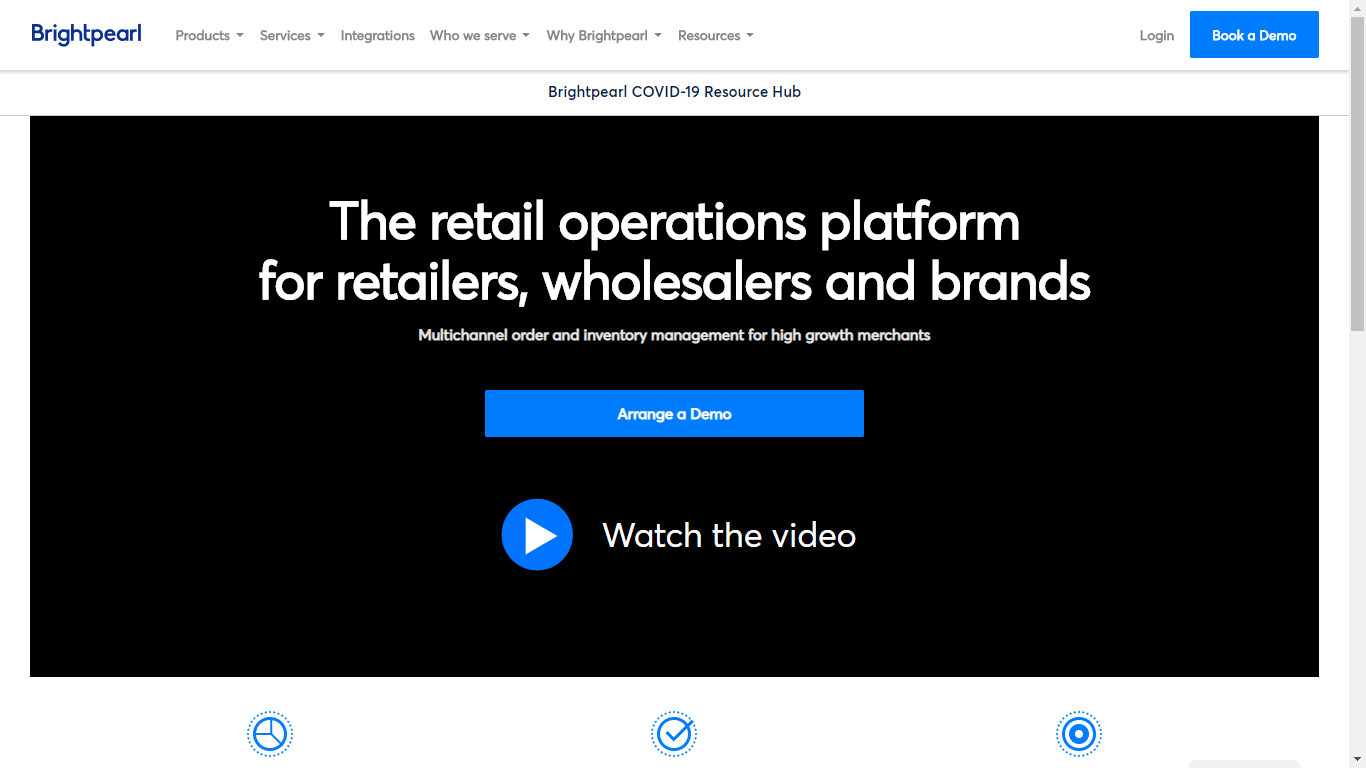1366x768 pixels.
Task: Expand the Services dropdown menu
Action: click(292, 35)
